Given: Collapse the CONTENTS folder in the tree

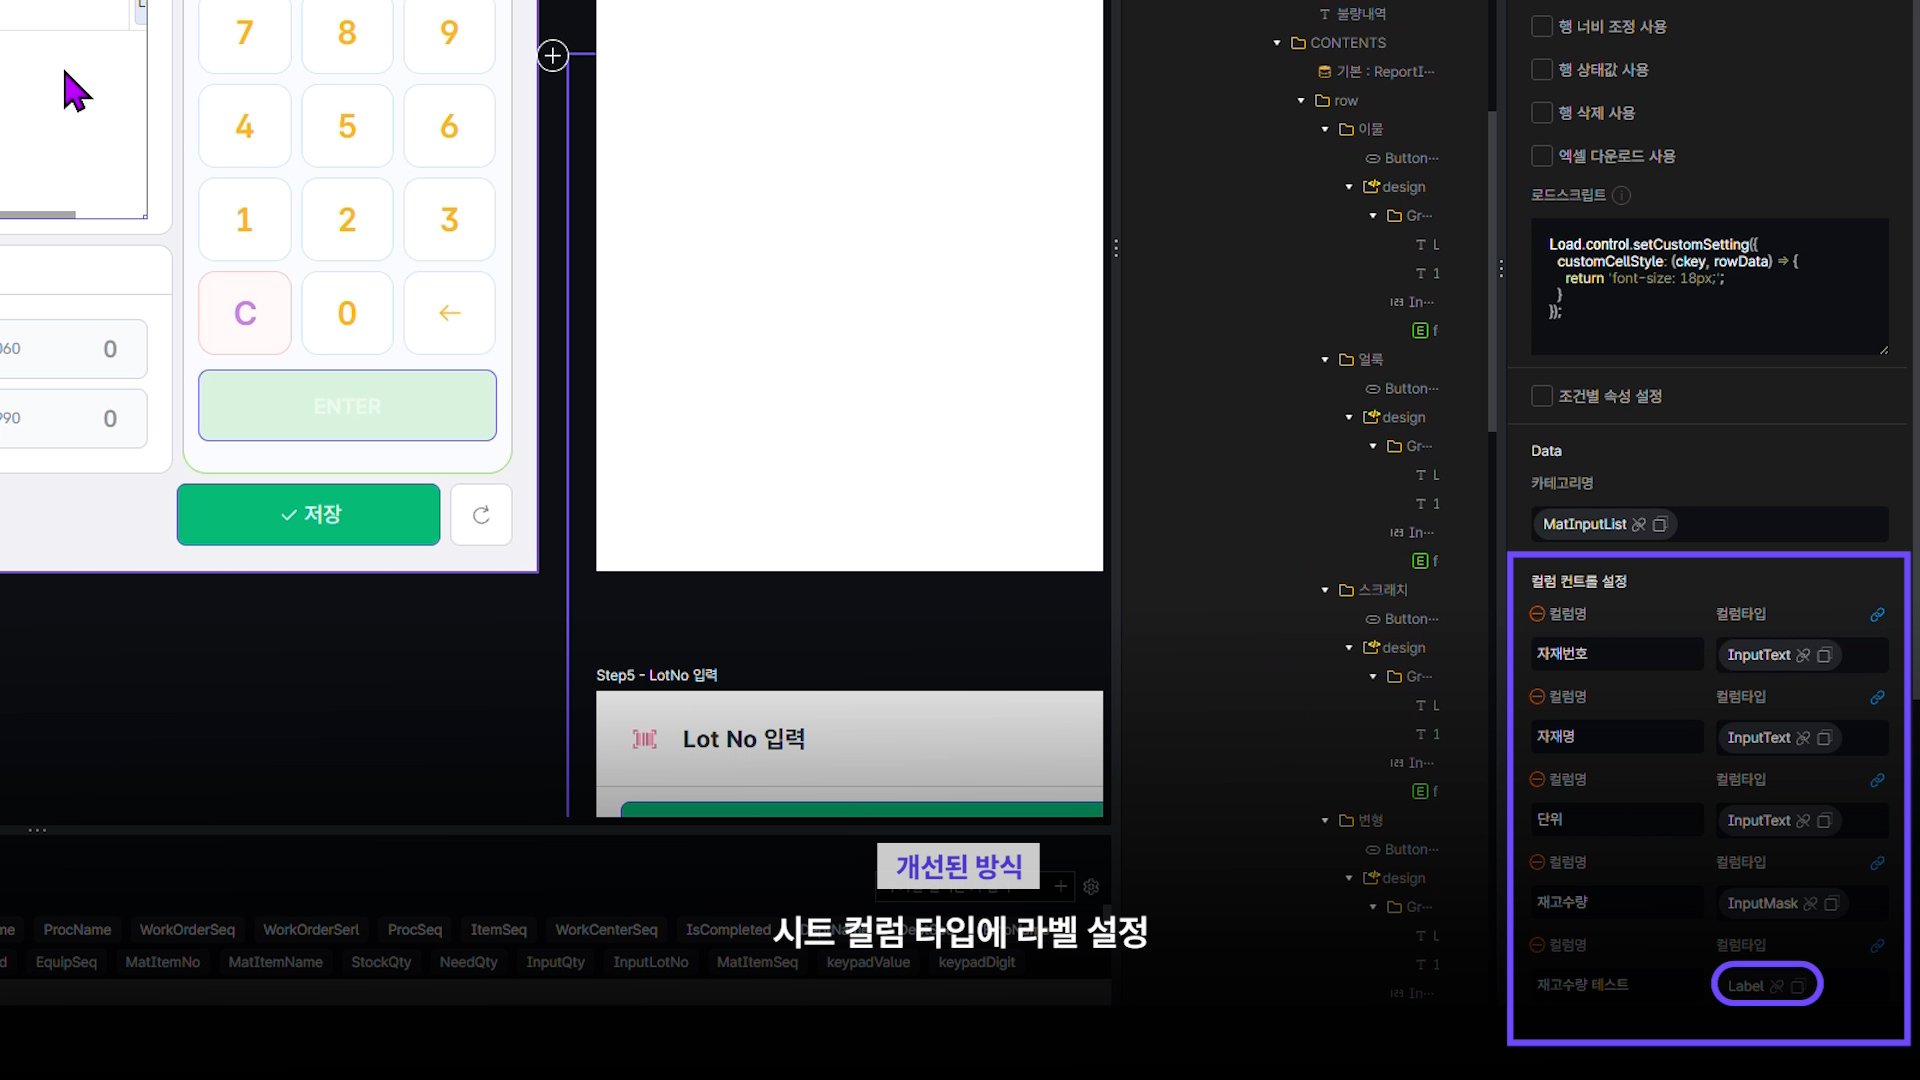Looking at the screenshot, I should 1277,43.
